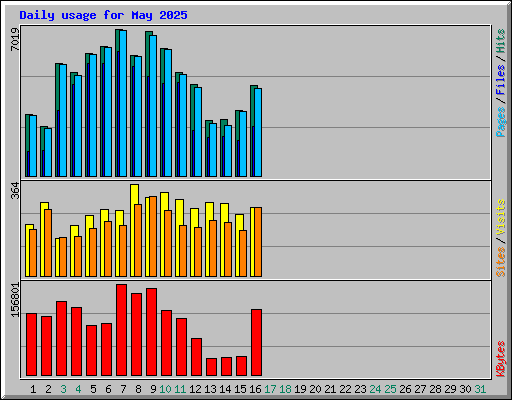
Task: Click day 24 on the x-axis
Action: tap(375, 389)
